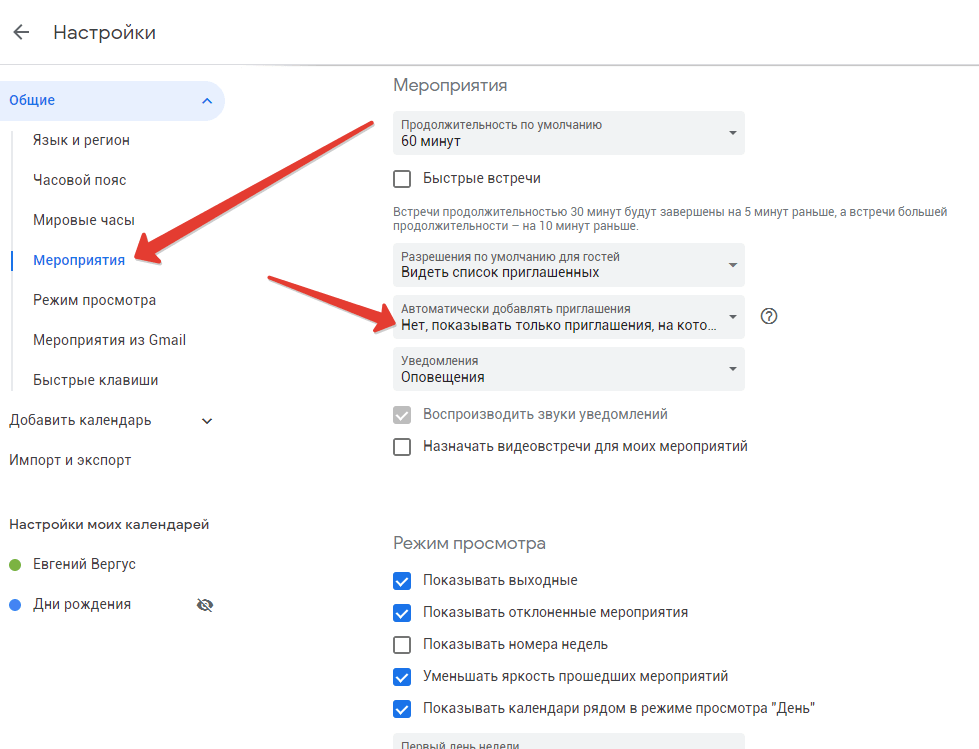Open Мероприятия из Gmail section
Screen dimensions: 979x749
click(109, 341)
